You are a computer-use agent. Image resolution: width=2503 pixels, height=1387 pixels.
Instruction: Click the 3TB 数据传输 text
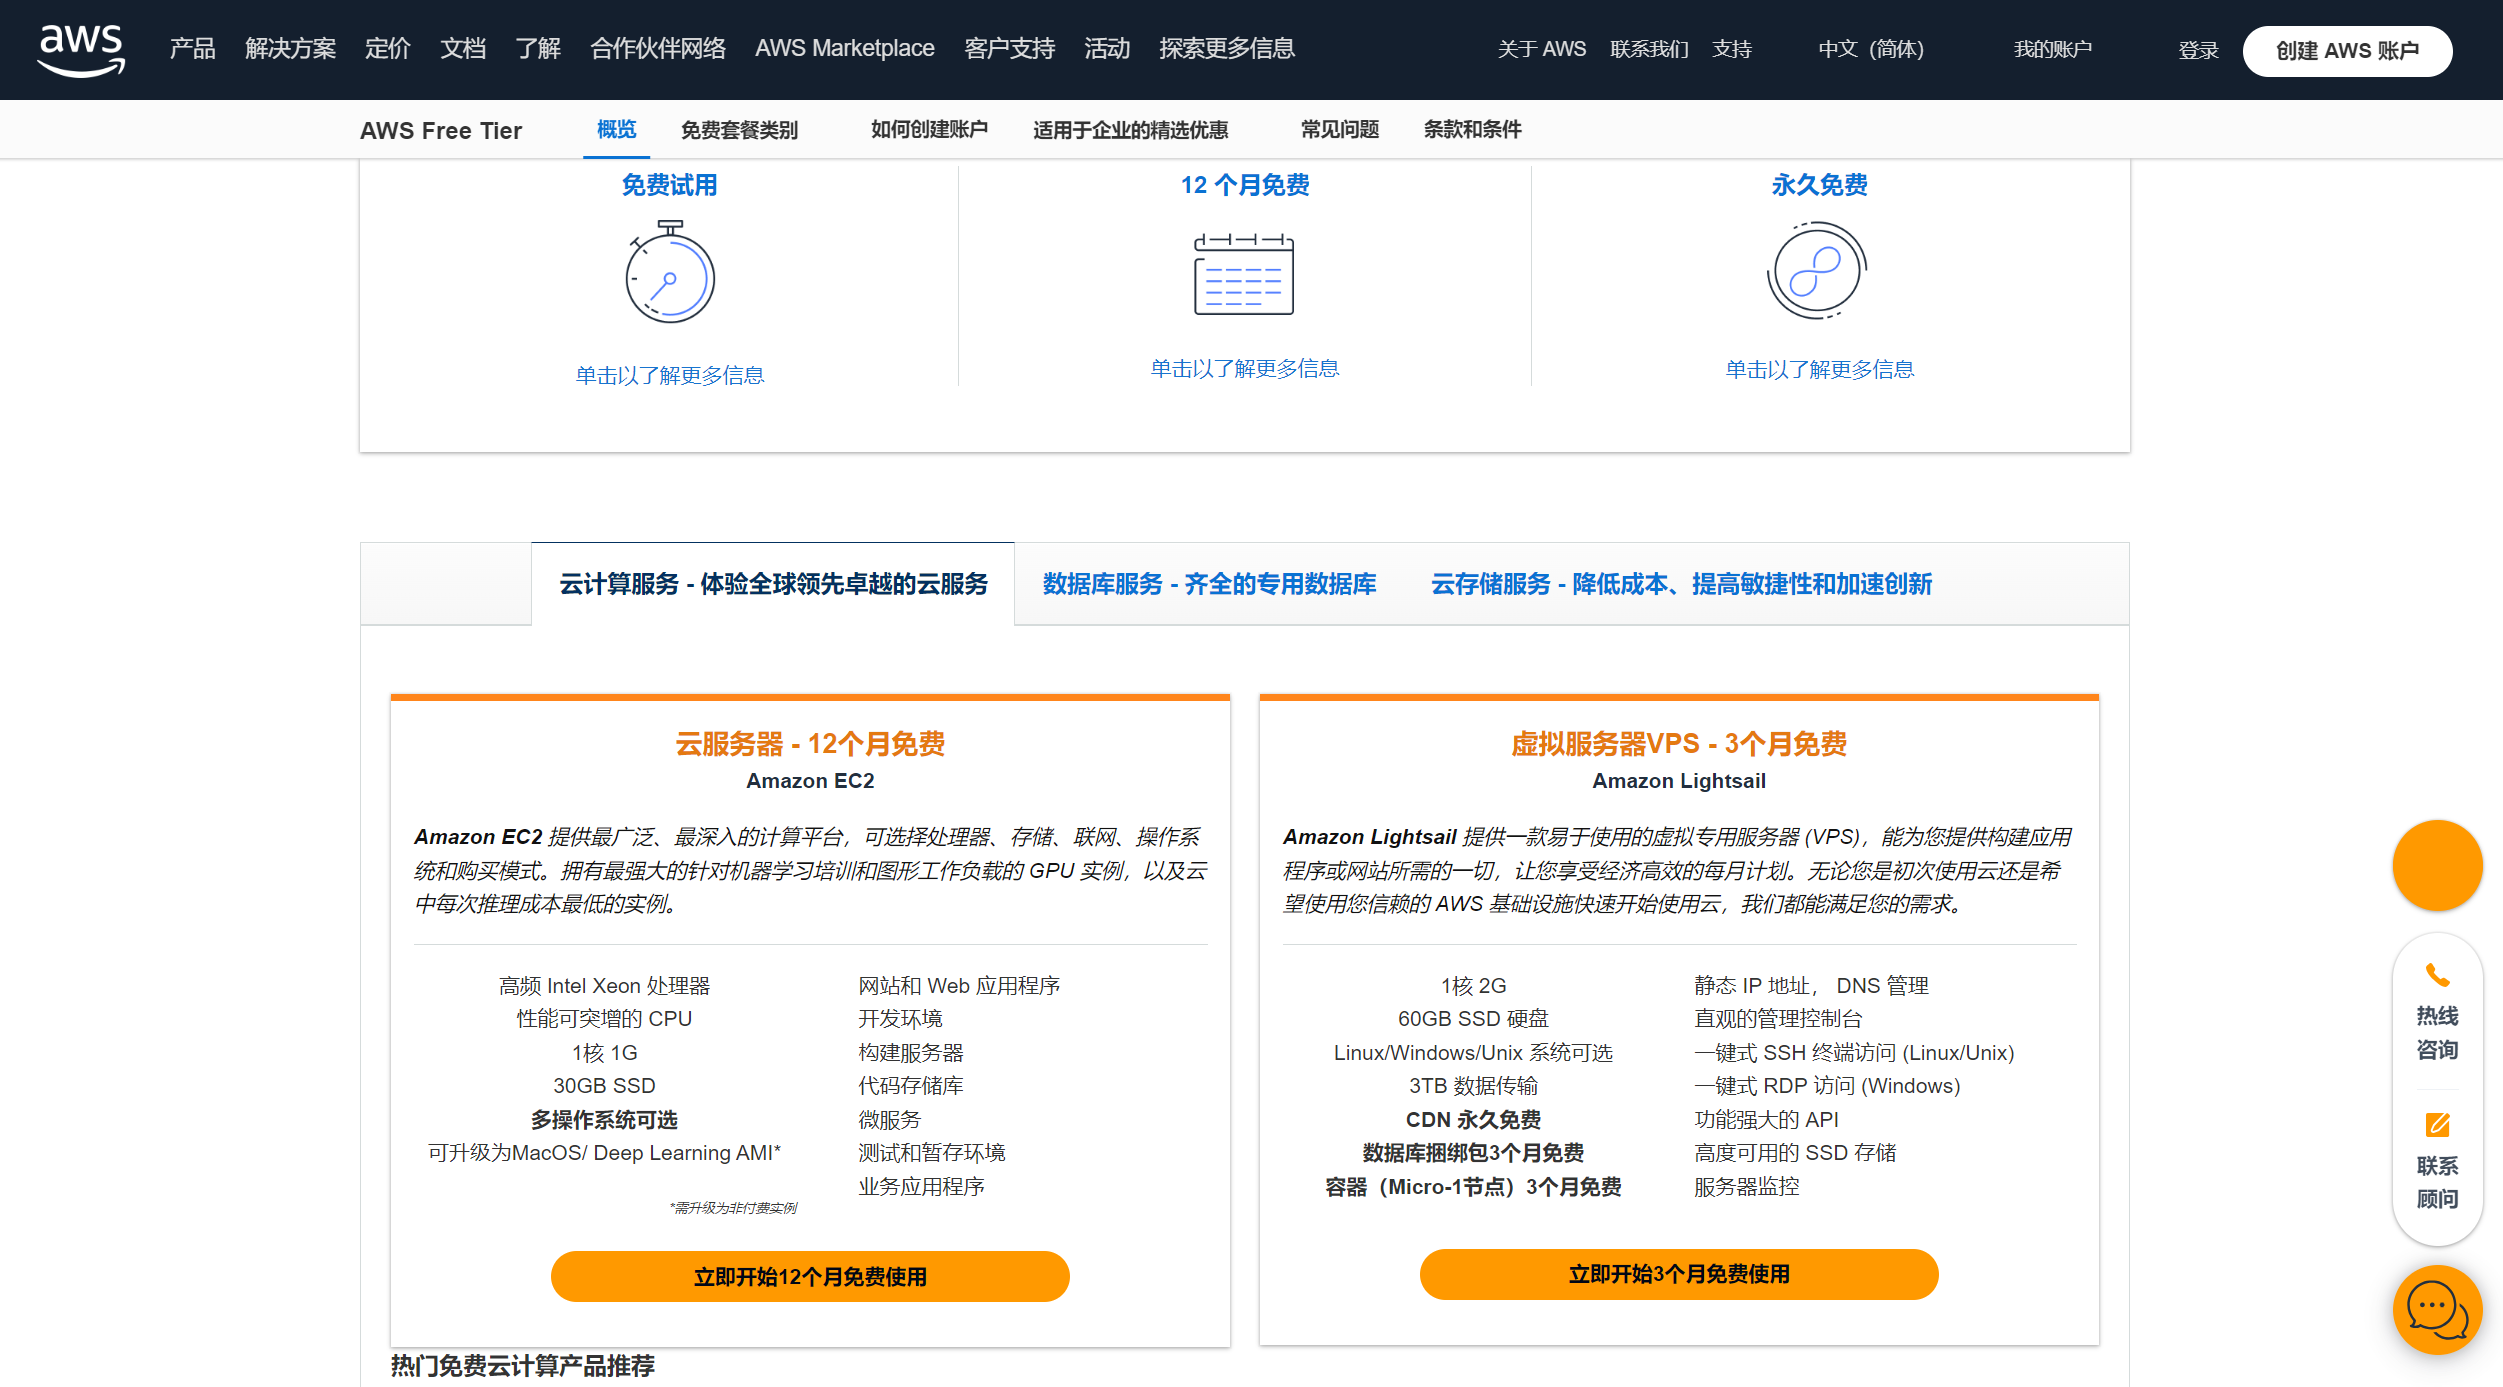1473,1086
